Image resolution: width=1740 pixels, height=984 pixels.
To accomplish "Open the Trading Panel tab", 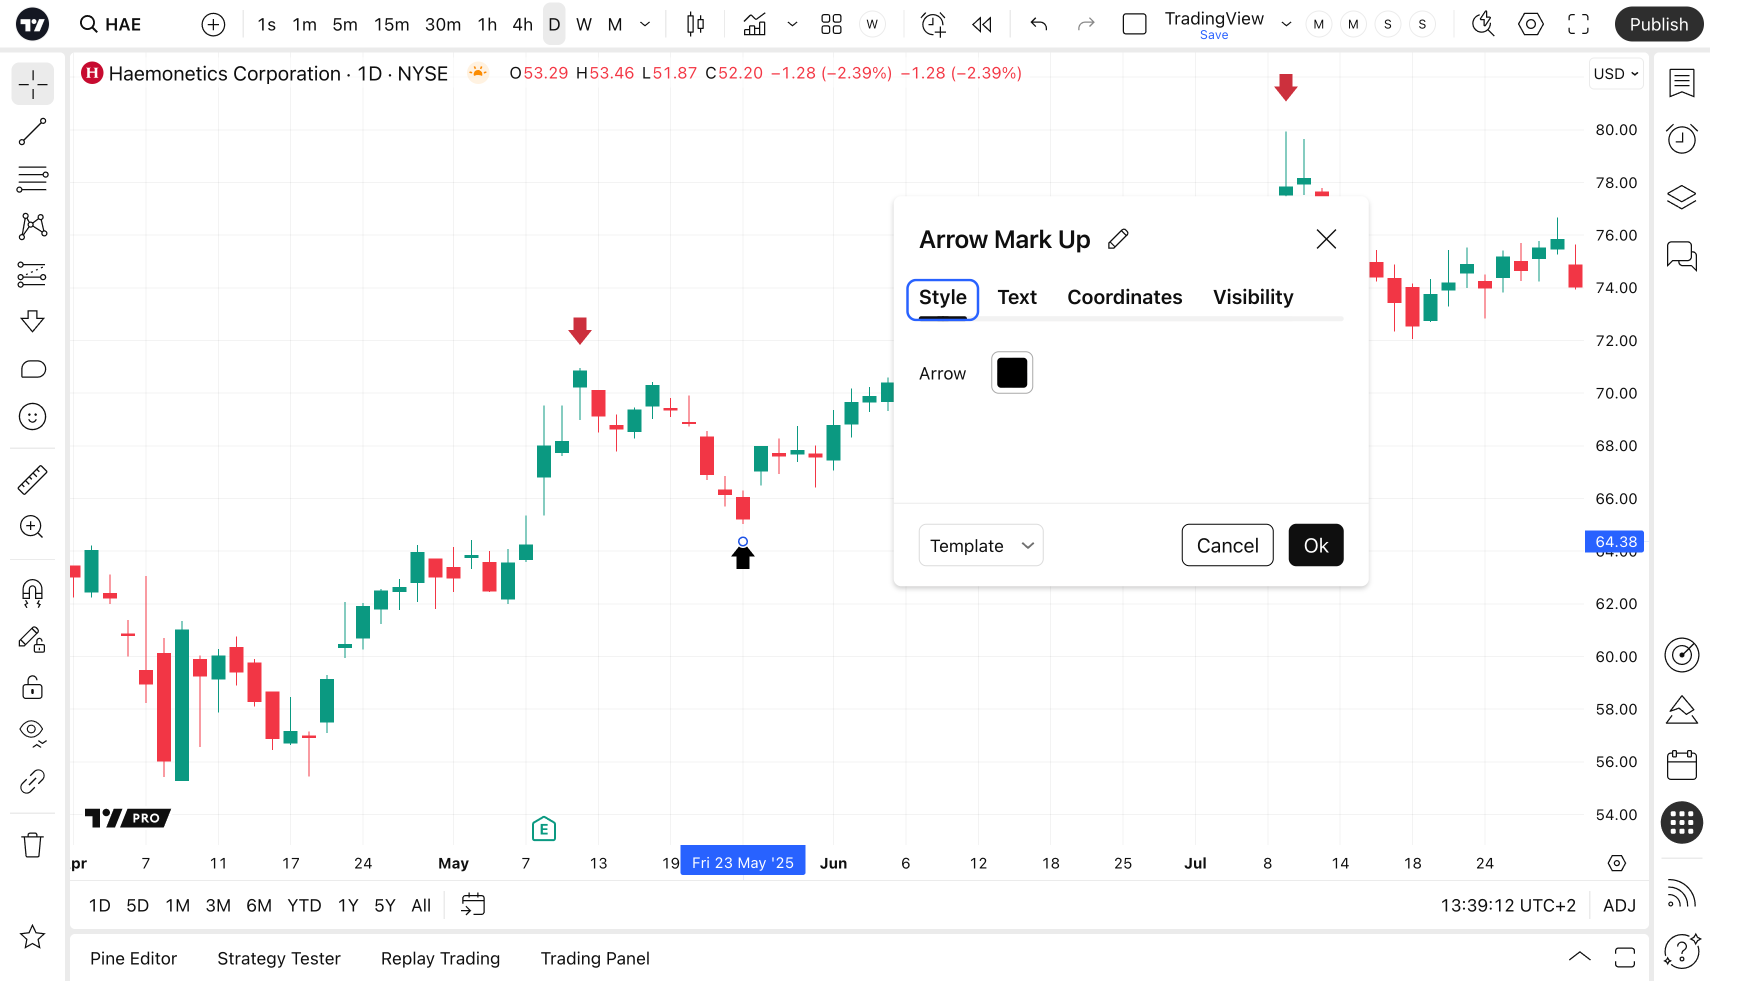I will tap(595, 958).
